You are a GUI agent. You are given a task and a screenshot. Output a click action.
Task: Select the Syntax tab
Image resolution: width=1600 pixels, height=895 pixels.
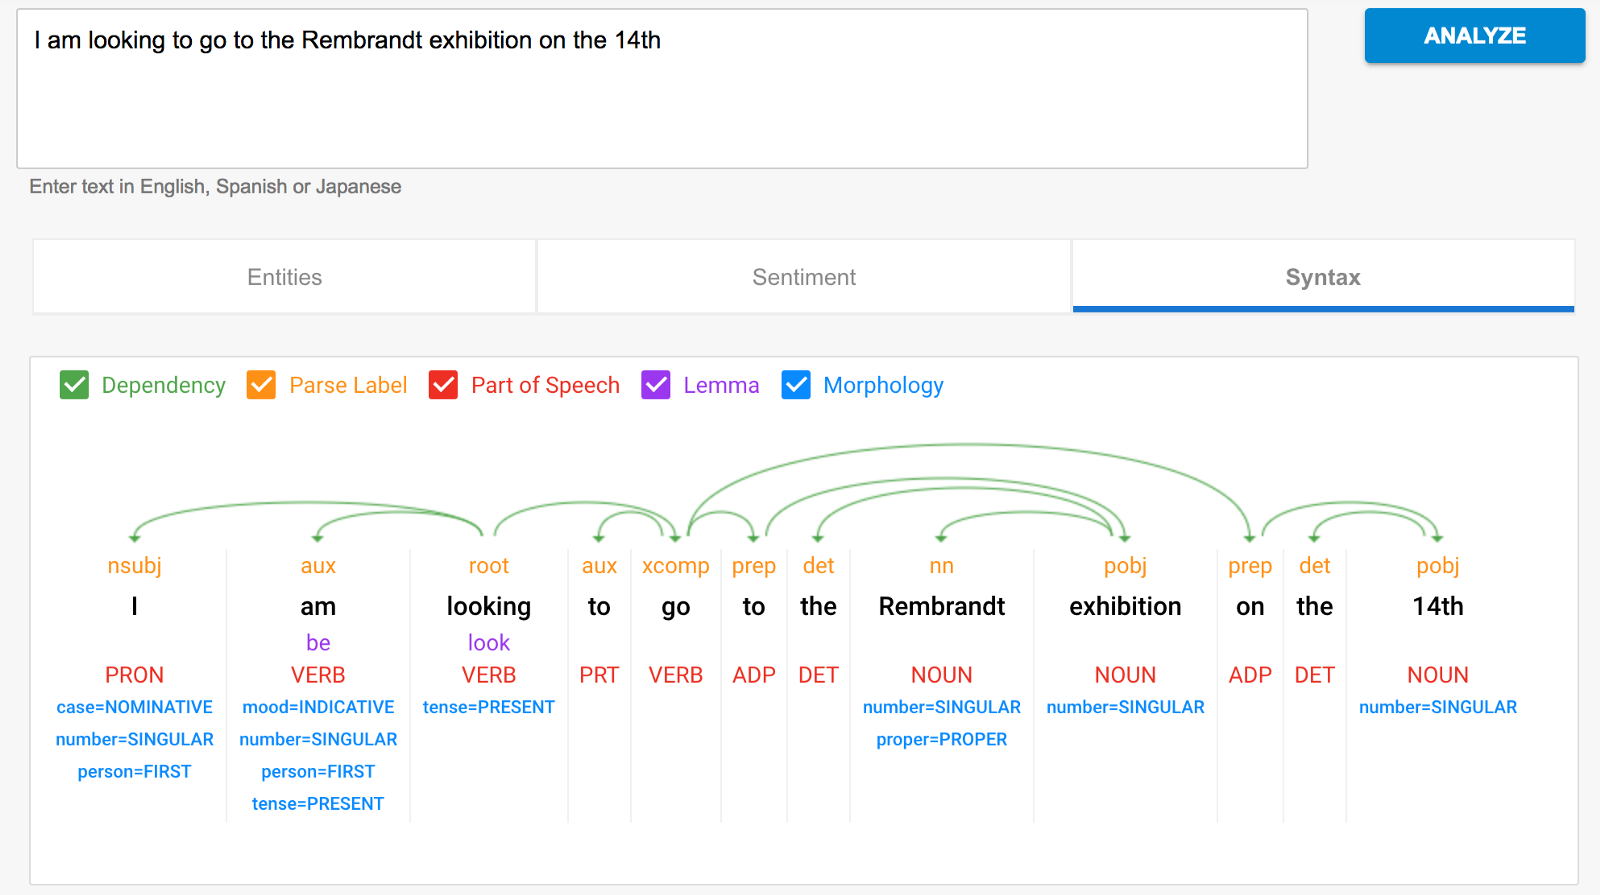tap(1322, 277)
